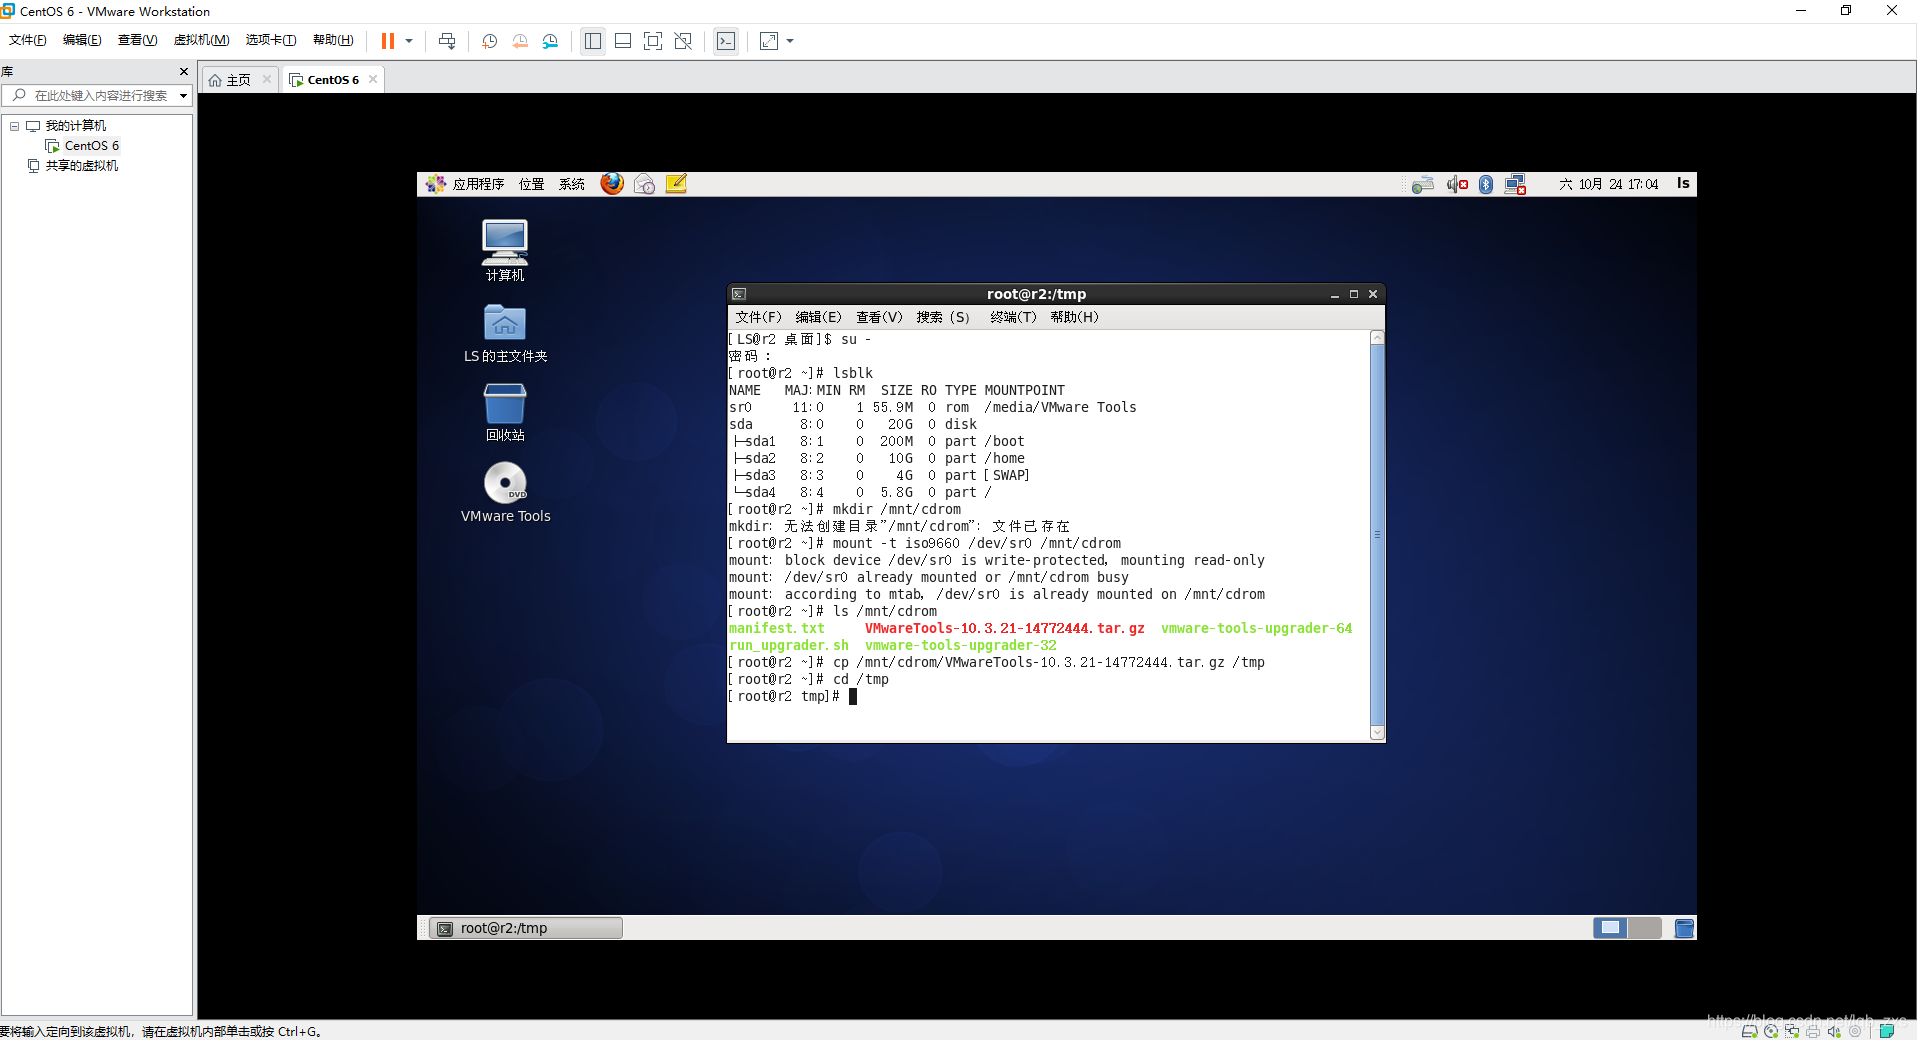Viewport: 1917px width, 1040px height.
Task: Open the VMware 查看(V) menu
Action: (137, 40)
